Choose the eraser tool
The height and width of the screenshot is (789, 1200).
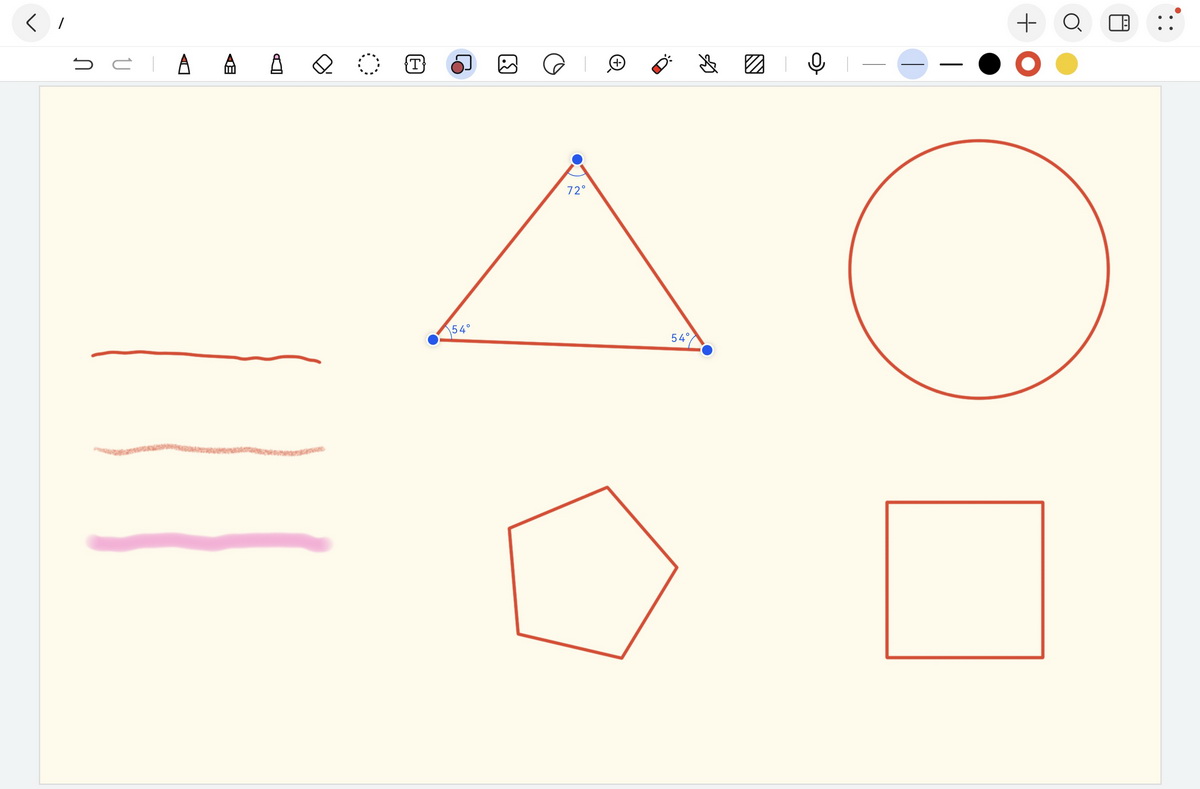coord(322,65)
